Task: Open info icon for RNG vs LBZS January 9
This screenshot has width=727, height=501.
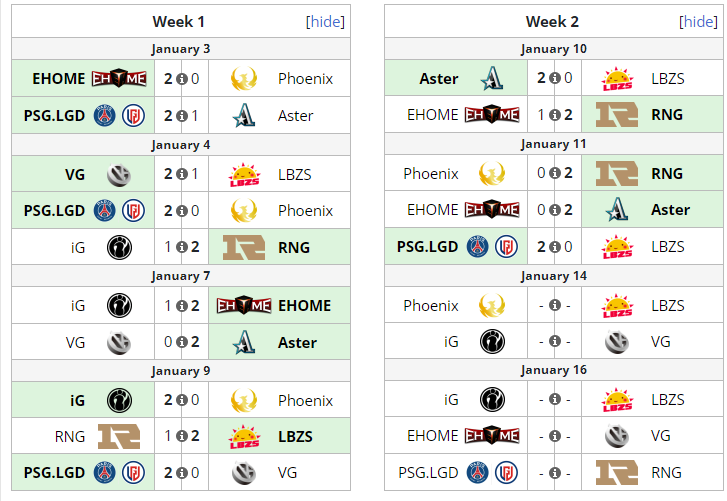Action: 182,436
